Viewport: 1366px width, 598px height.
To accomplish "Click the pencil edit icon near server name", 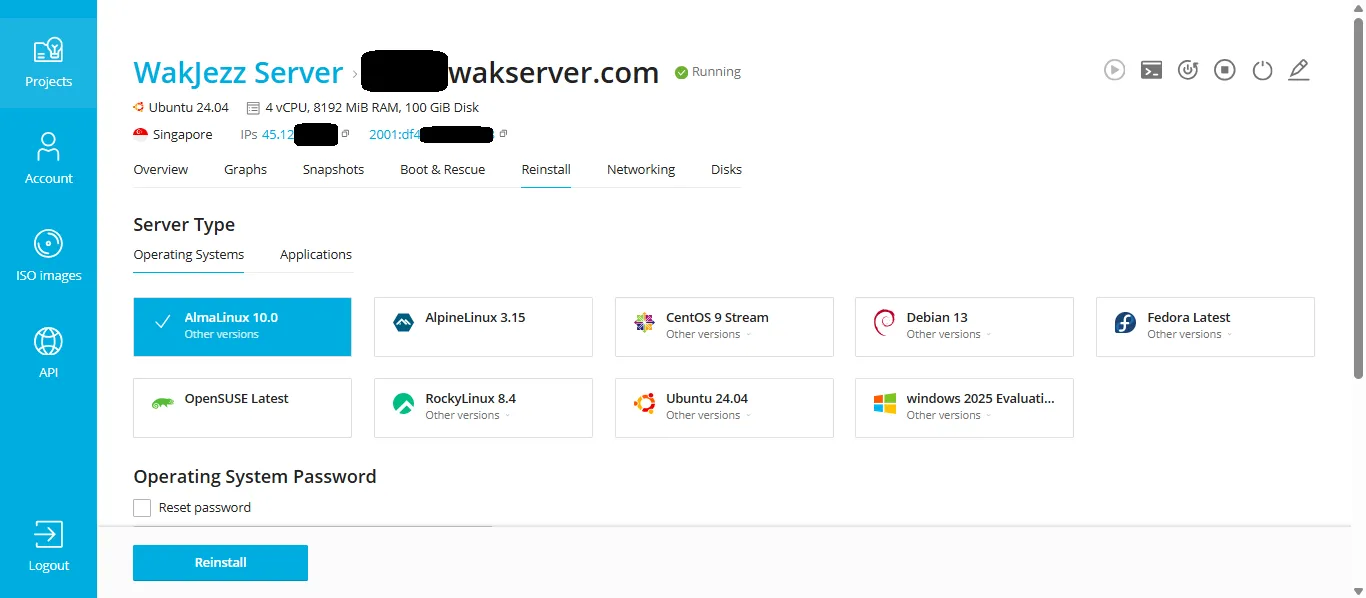I will 1298,70.
